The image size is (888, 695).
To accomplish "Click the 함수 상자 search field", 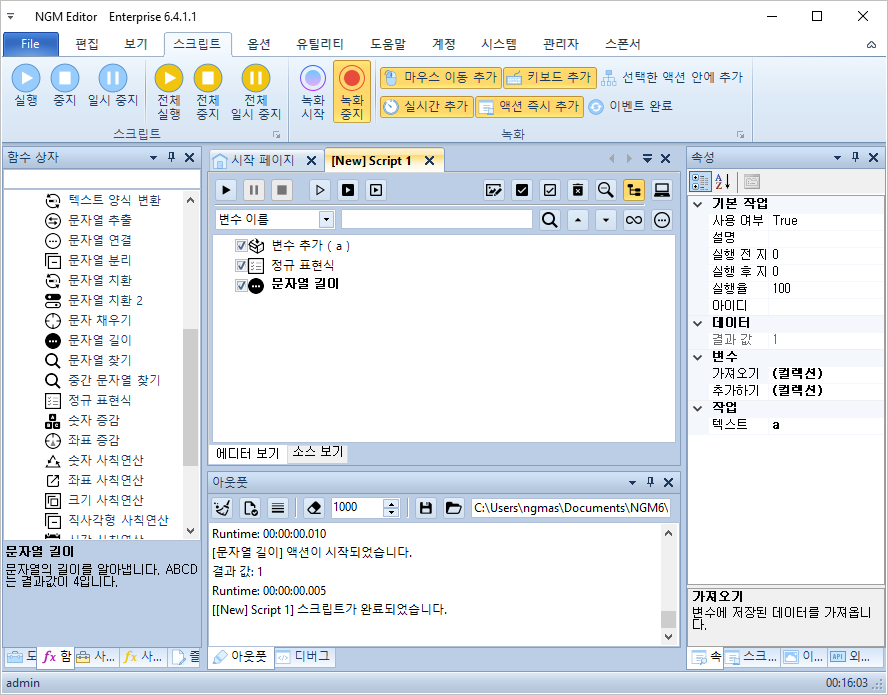I will pyautogui.click(x=101, y=180).
